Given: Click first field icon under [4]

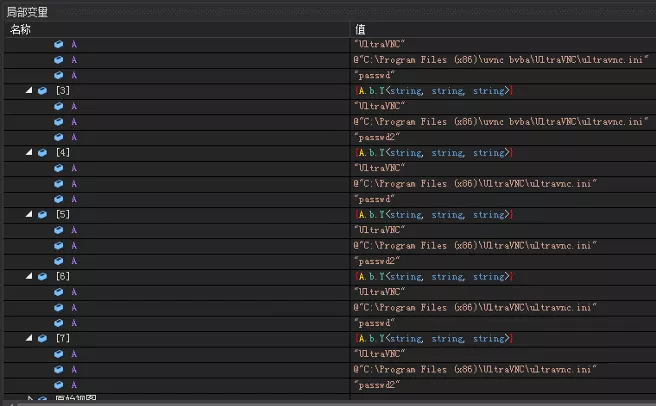Looking at the screenshot, I should 59,168.
